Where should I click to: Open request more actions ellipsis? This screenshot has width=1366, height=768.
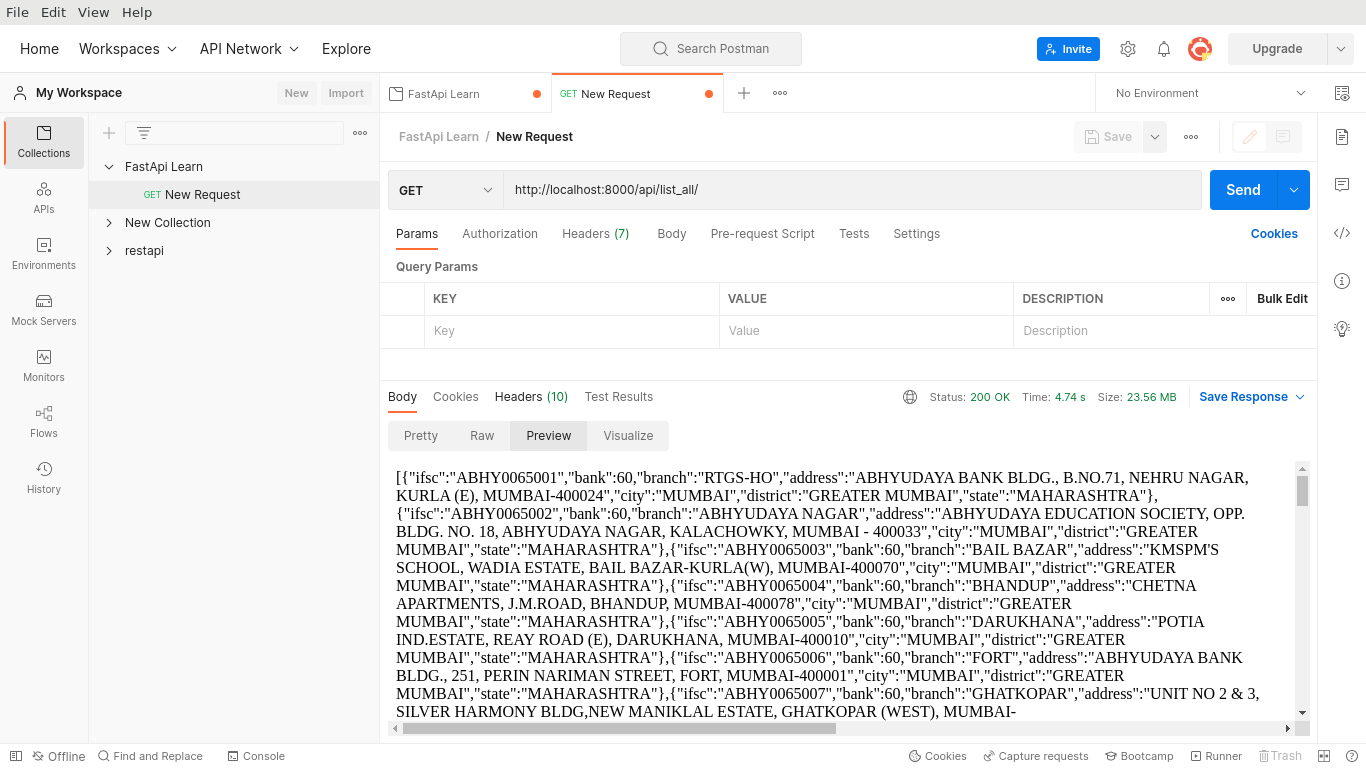pos(1191,137)
